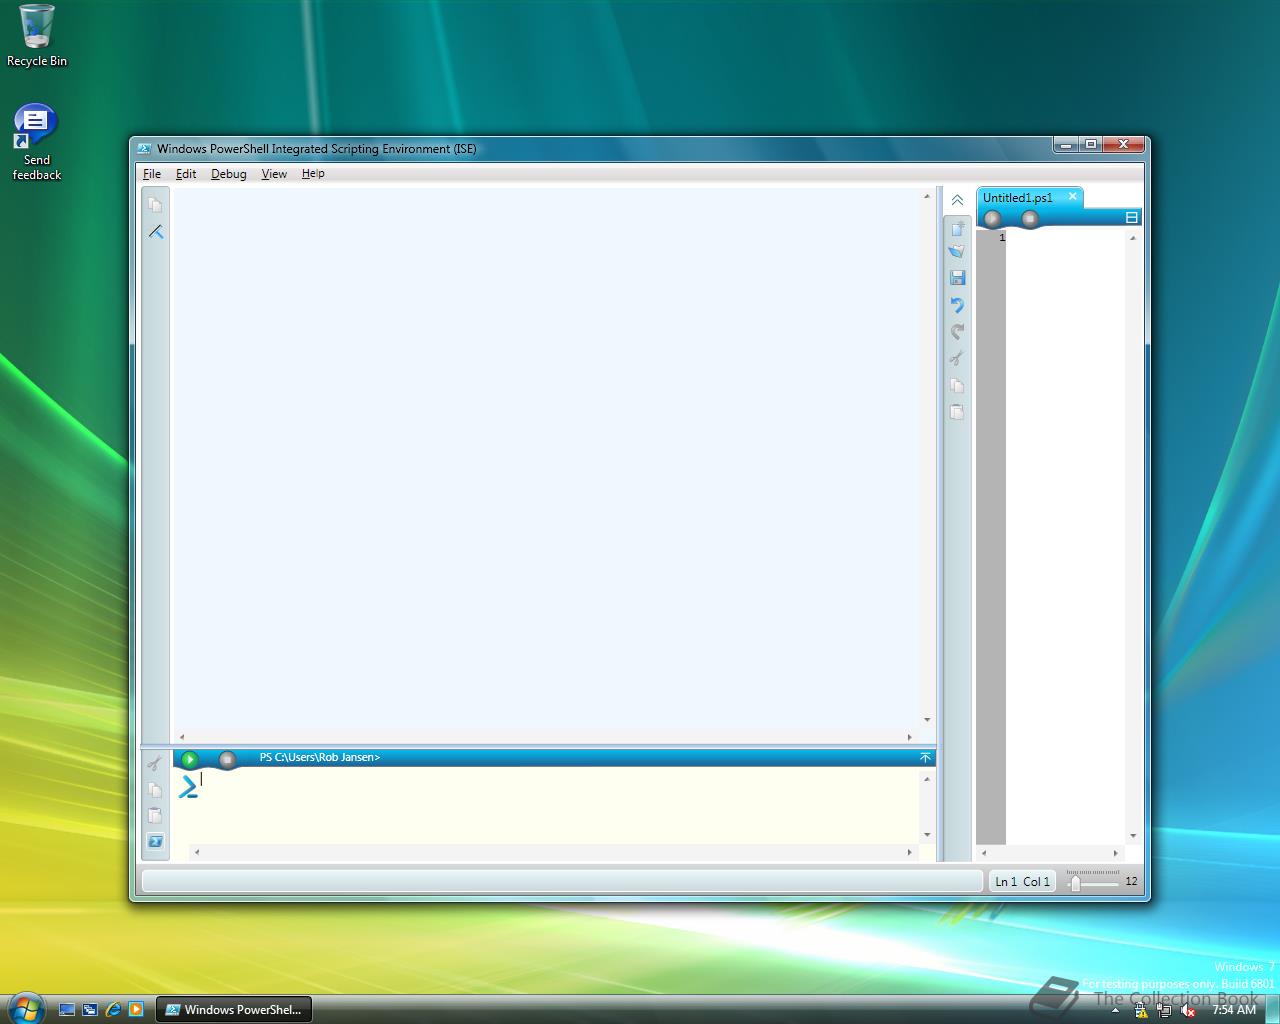1280x1024 pixels.
Task: Click output pane horizontal scroll right arrow
Action: coord(909,737)
